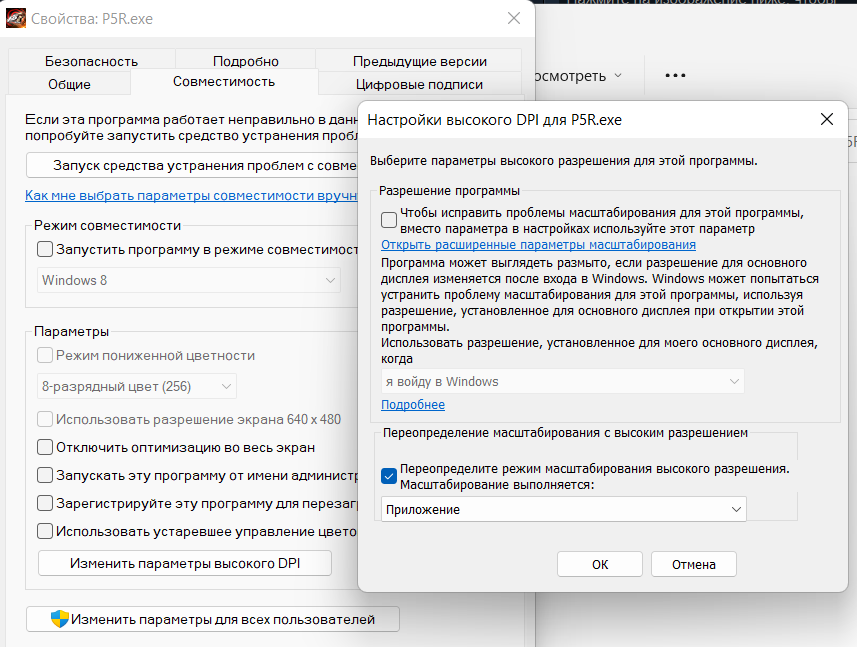This screenshot has width=857, height=647.
Task: Open the manual compatibility settings help link
Action: (191, 195)
